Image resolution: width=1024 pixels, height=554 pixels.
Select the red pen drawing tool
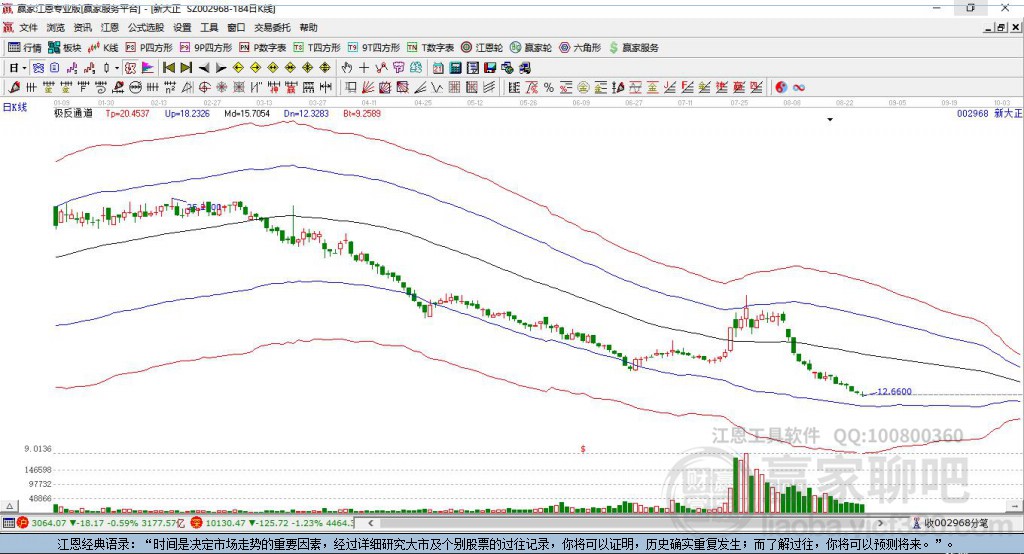coord(14,88)
